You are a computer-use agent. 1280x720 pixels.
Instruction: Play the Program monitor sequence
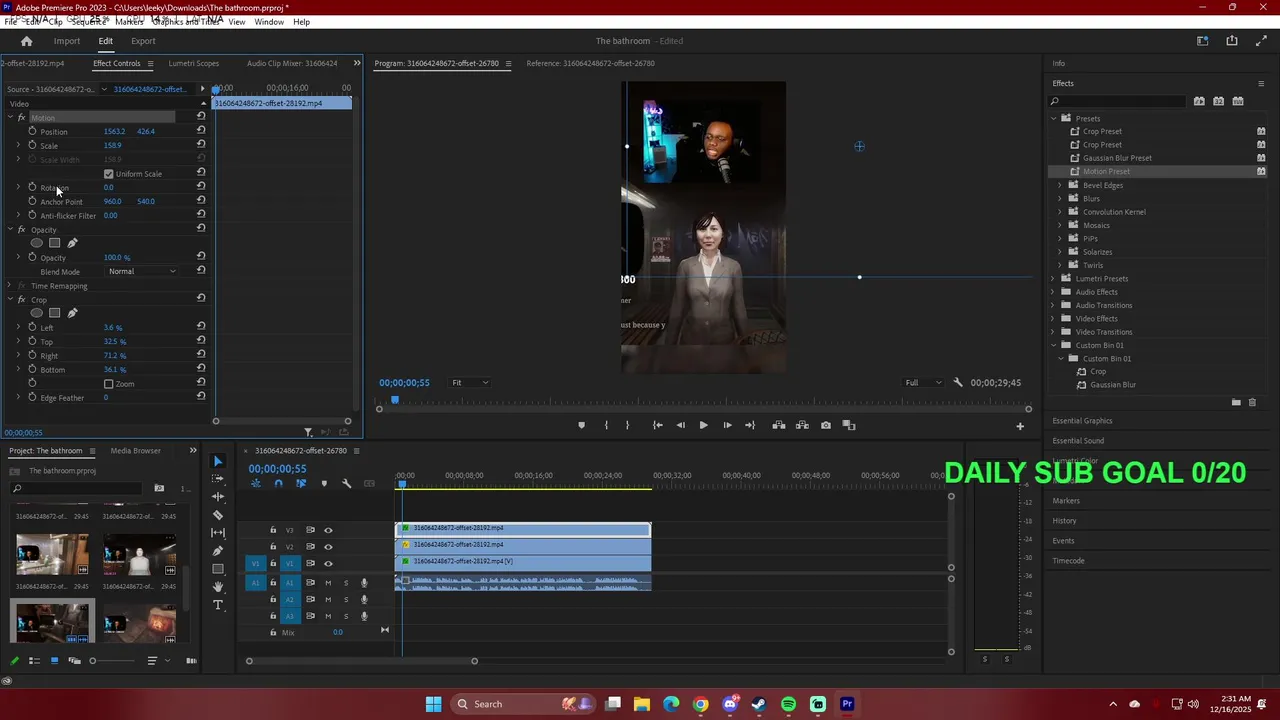703,425
